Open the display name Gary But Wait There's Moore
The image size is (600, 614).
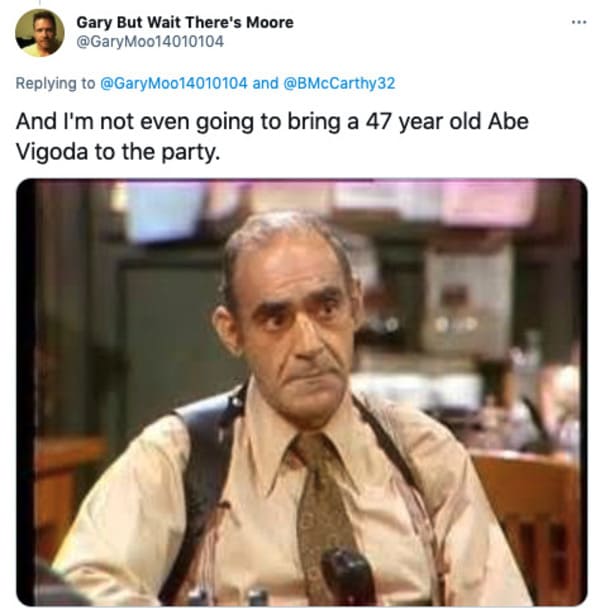tap(185, 22)
